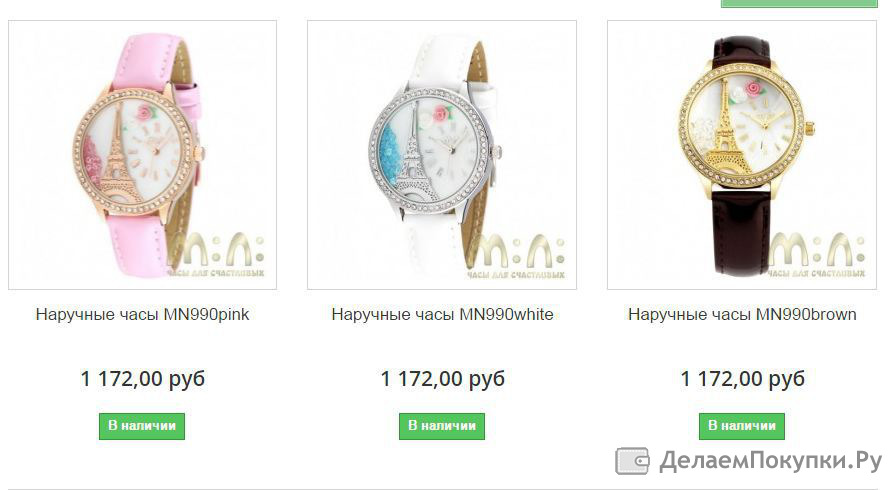The height and width of the screenshot is (490, 896).
Task: Open the Наручные часы MN990pink product link
Action: [x=142, y=314]
